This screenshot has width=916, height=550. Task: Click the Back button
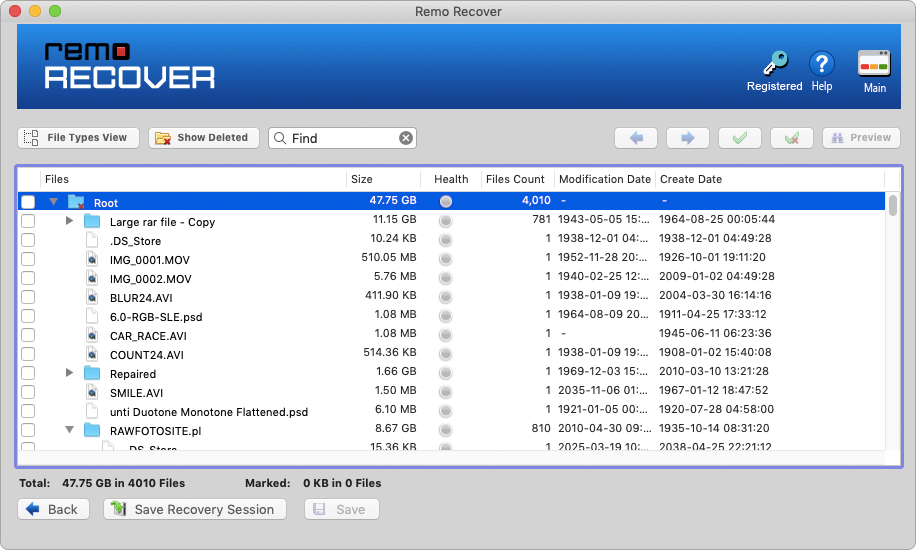coord(53,509)
